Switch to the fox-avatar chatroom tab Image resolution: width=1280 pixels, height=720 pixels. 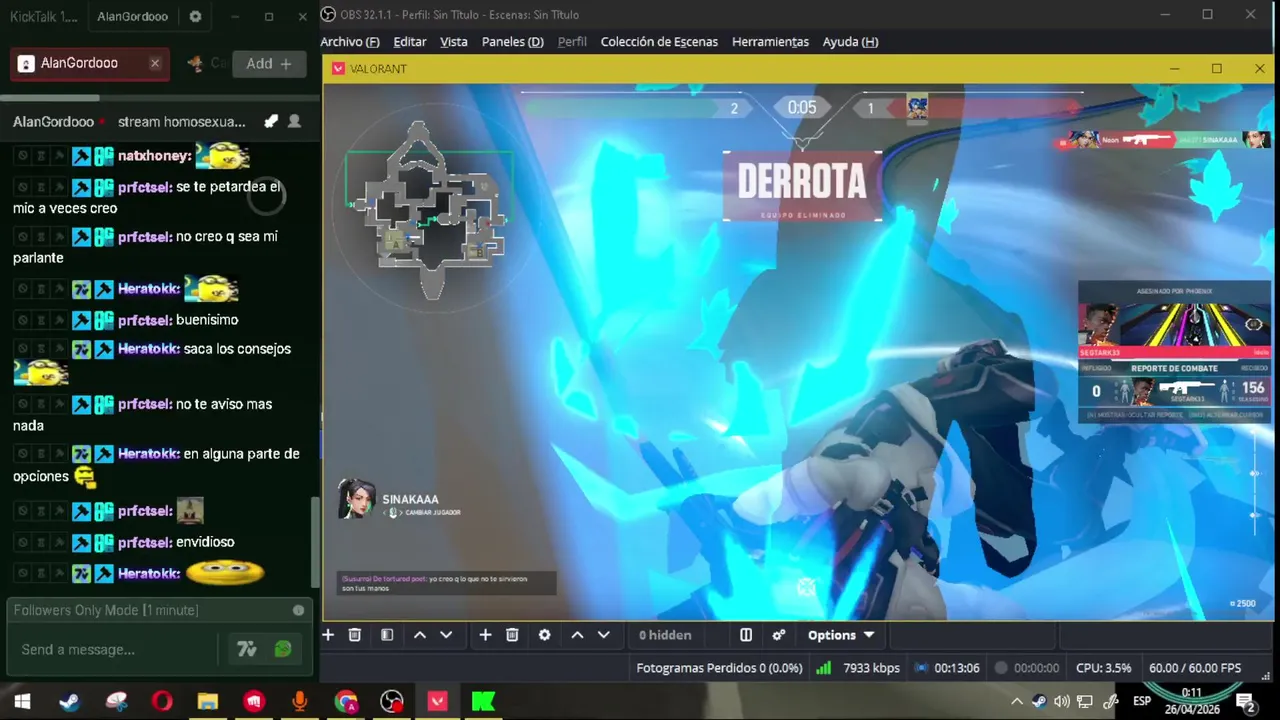[206, 63]
